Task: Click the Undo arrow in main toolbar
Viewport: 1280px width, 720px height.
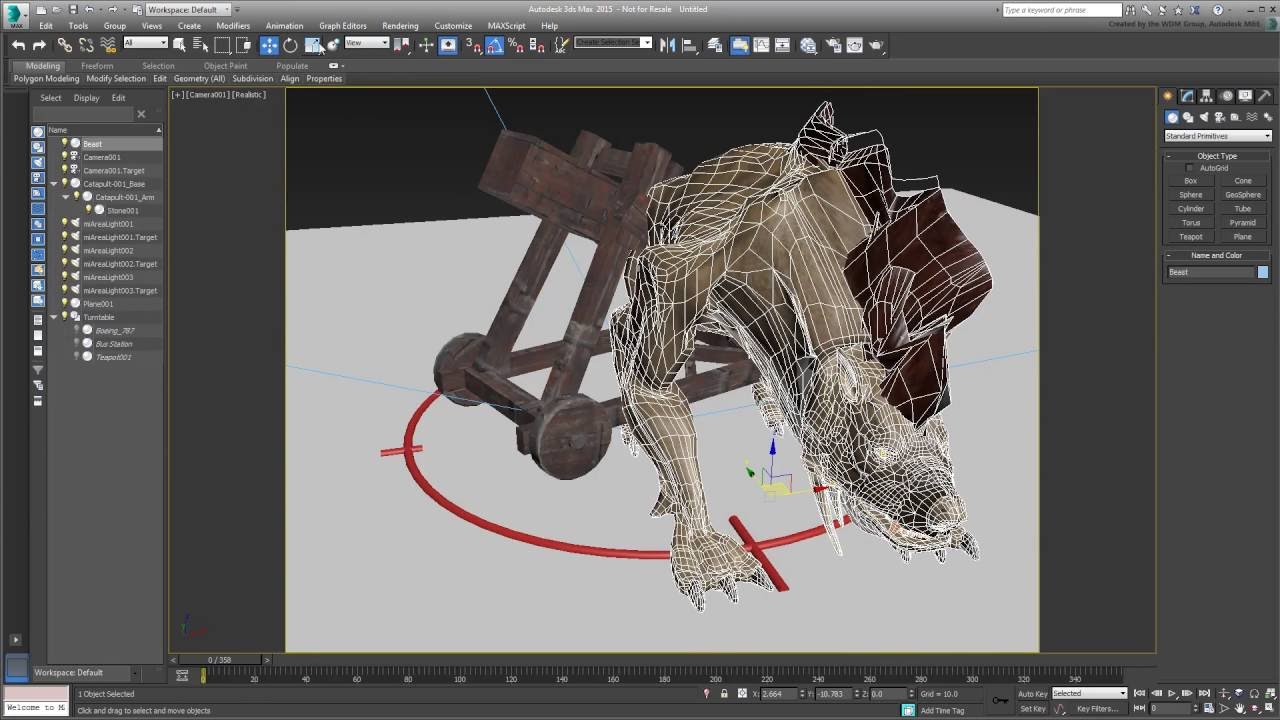Action: pyautogui.click(x=18, y=45)
